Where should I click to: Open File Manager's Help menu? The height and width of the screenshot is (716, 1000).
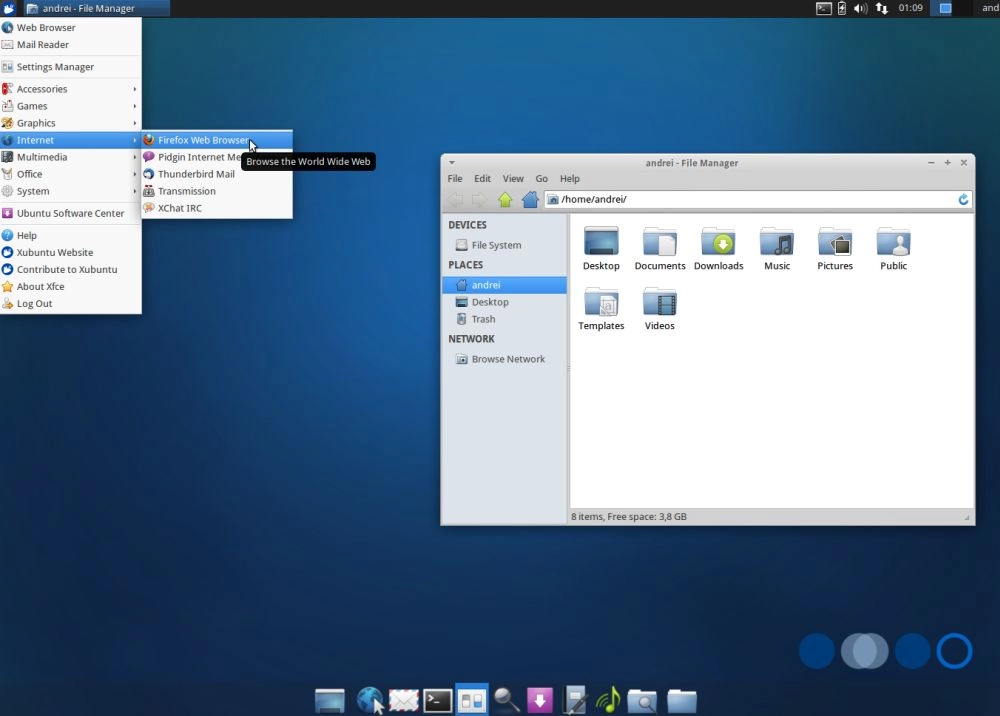(x=570, y=179)
